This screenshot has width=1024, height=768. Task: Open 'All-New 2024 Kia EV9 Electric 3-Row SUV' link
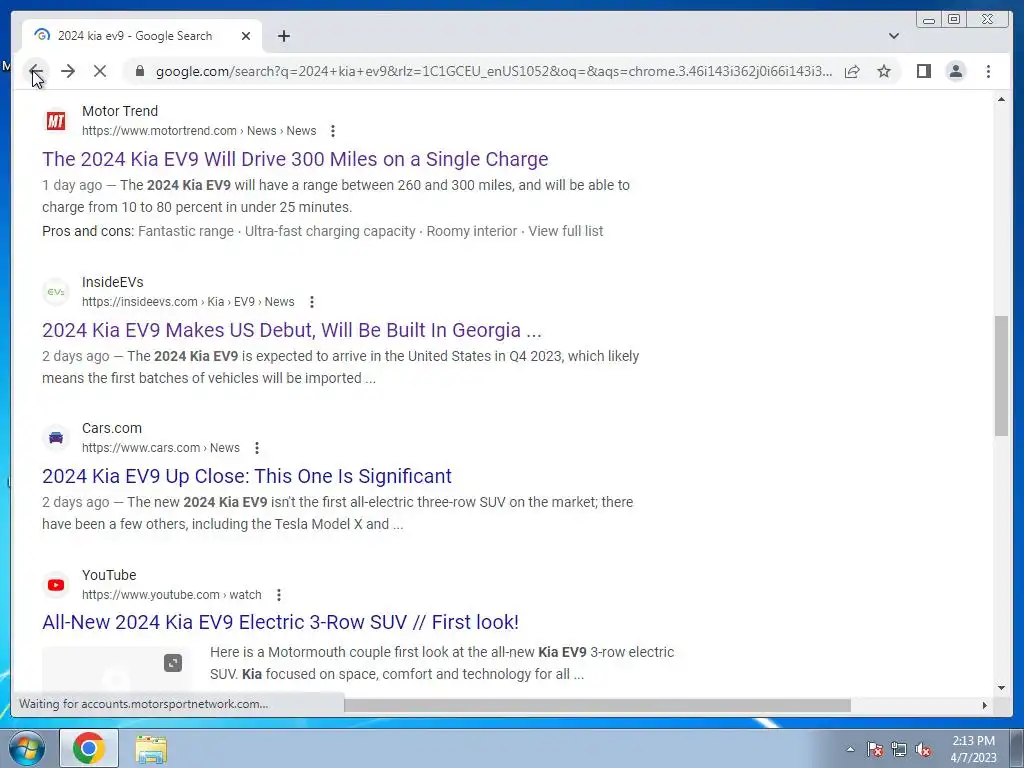[280, 622]
